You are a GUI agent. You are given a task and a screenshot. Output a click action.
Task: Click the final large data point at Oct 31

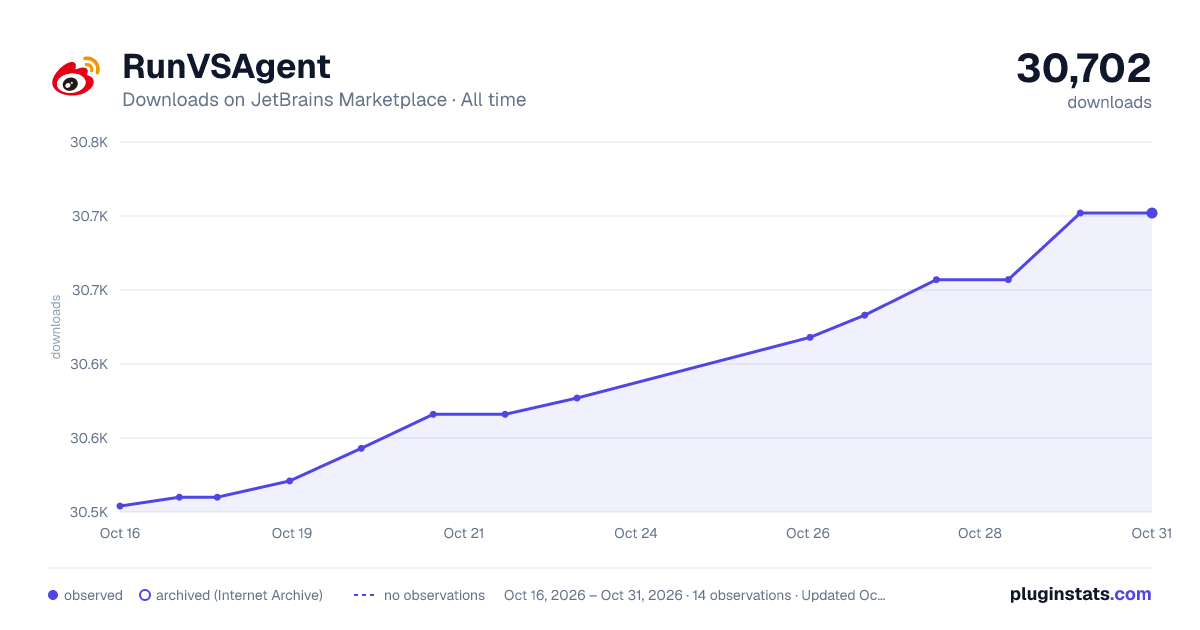point(1152,213)
